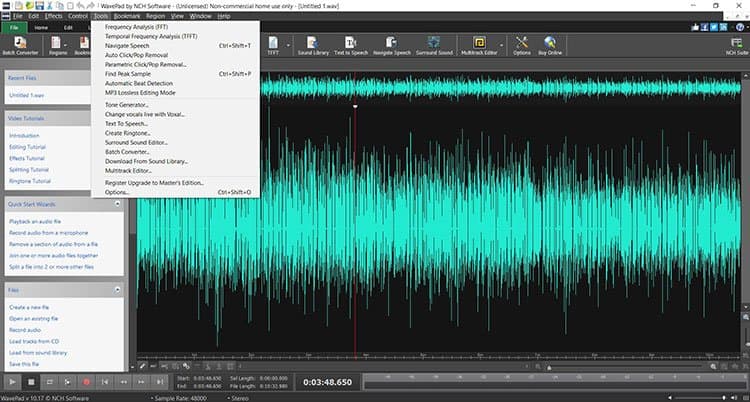This screenshot has height=402, width=750.
Task: Open the Editing Tutorial link
Action: 27,147
